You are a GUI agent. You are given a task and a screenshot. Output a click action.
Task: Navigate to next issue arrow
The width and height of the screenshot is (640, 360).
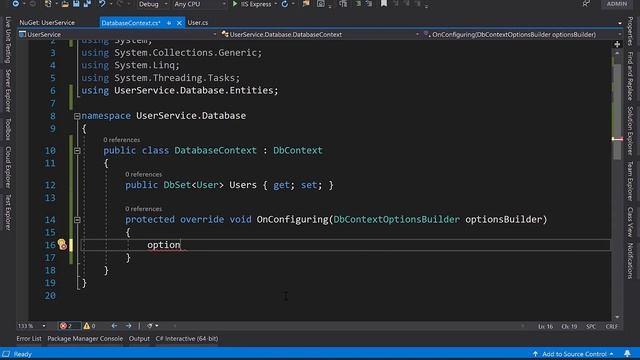pos(129,326)
